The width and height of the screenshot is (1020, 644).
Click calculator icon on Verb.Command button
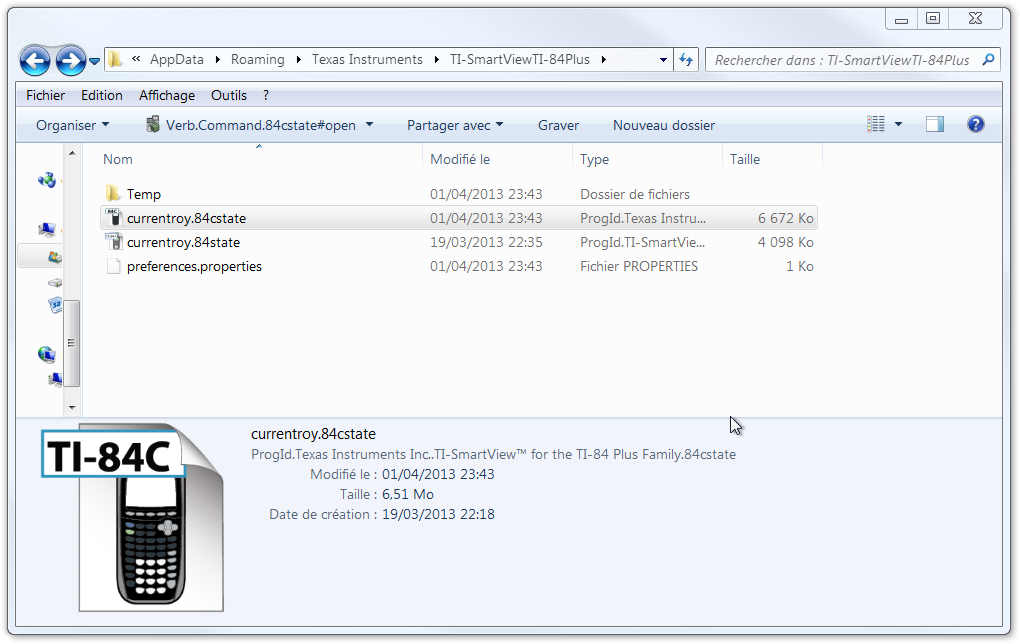(153, 124)
